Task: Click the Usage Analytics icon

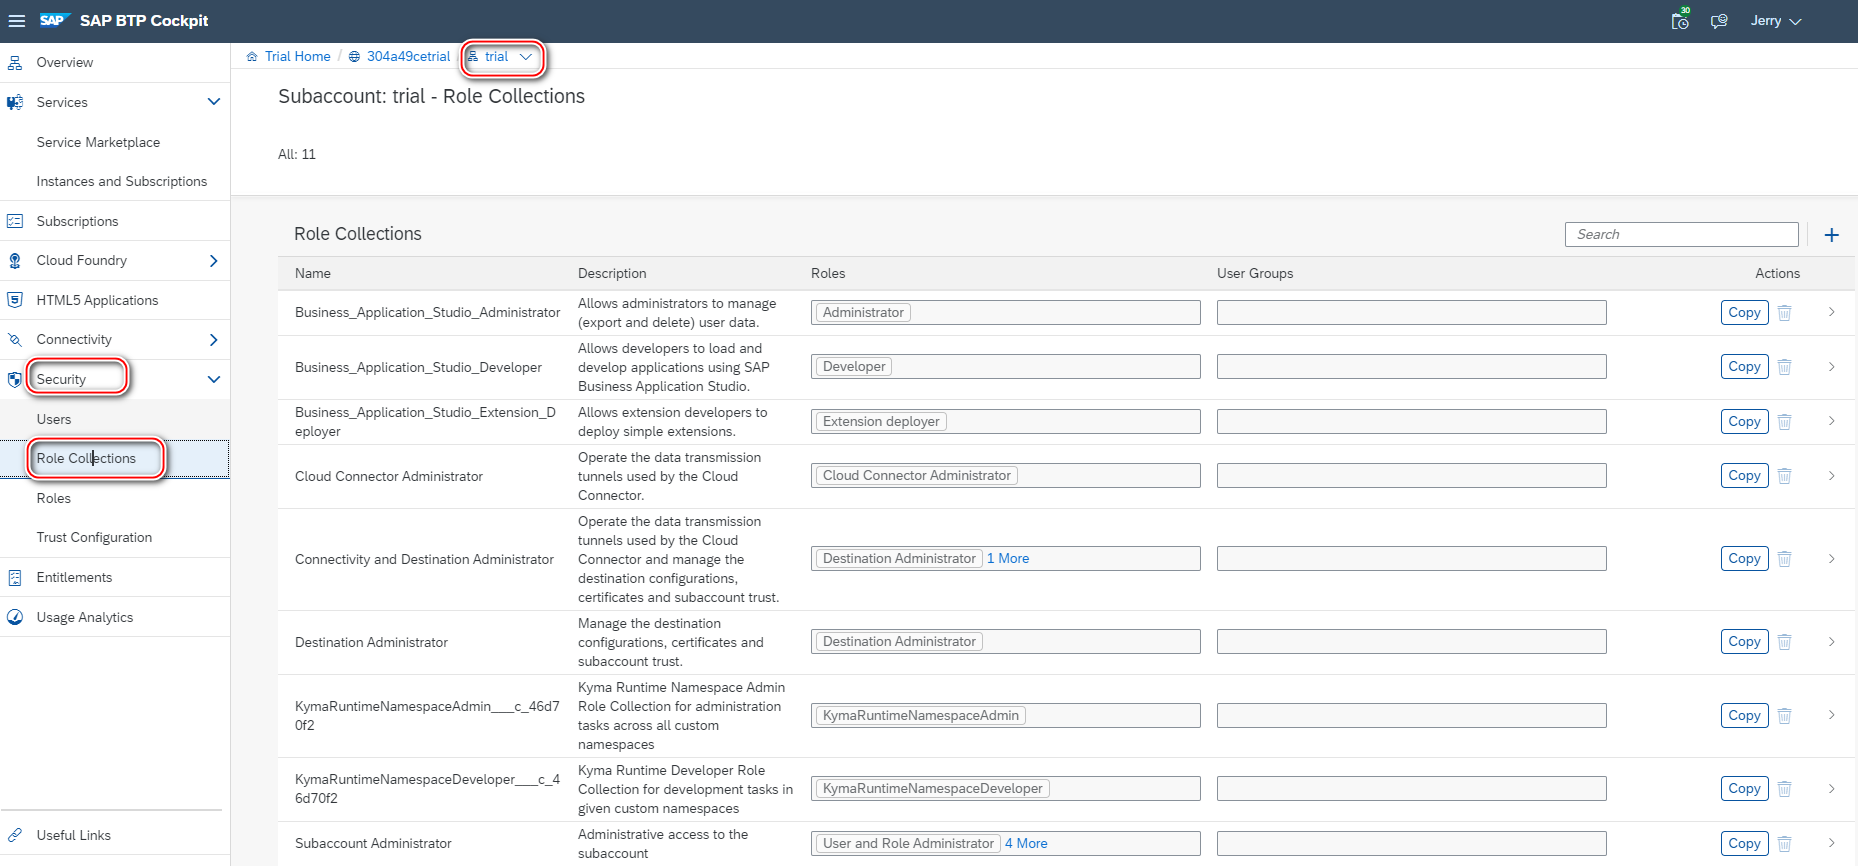Action: point(15,617)
